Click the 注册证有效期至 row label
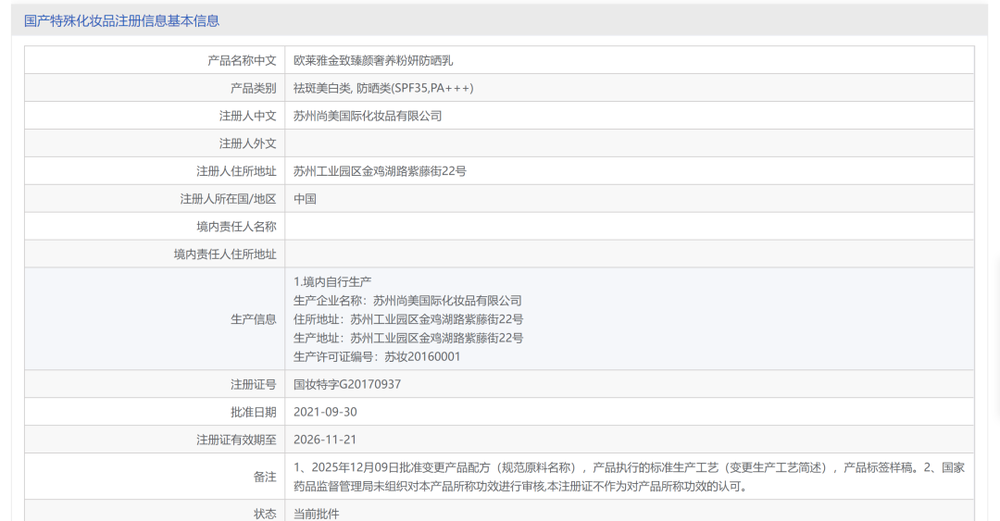This screenshot has height=521, width=1000. click(236, 440)
